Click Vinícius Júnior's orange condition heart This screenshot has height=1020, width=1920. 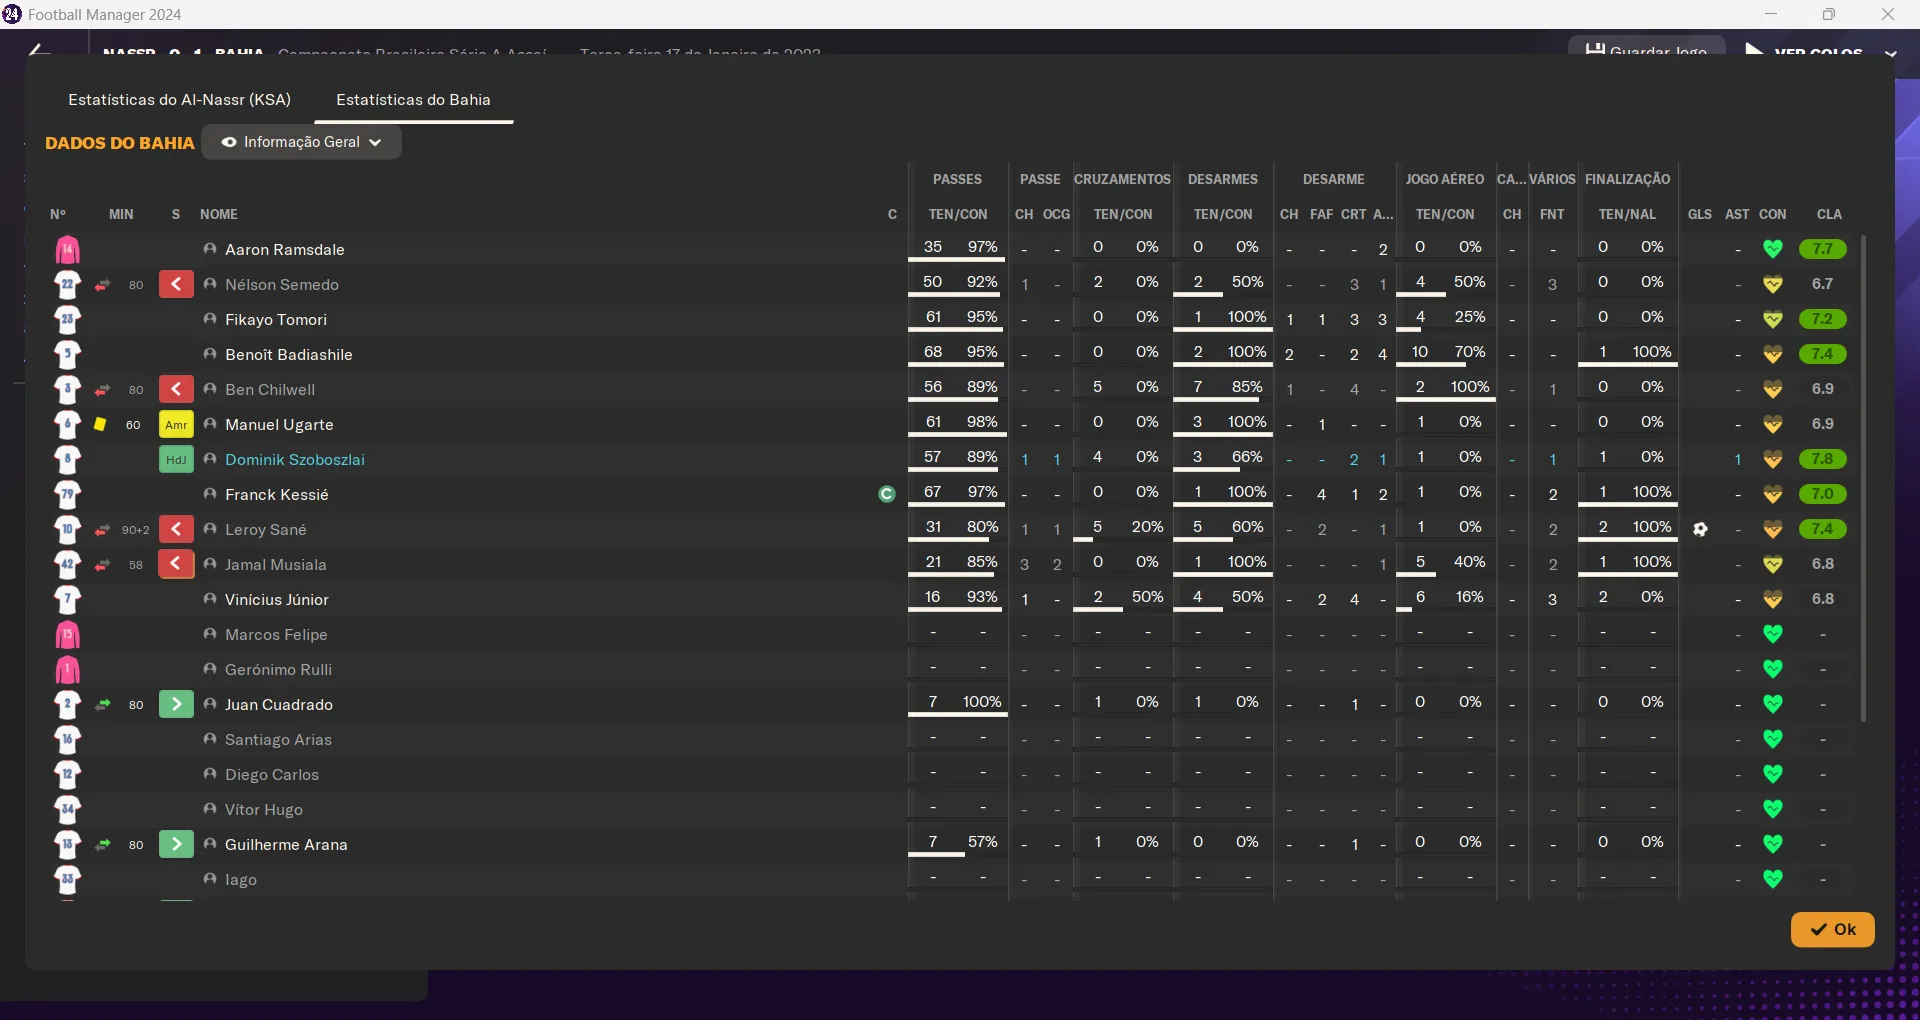(1773, 599)
